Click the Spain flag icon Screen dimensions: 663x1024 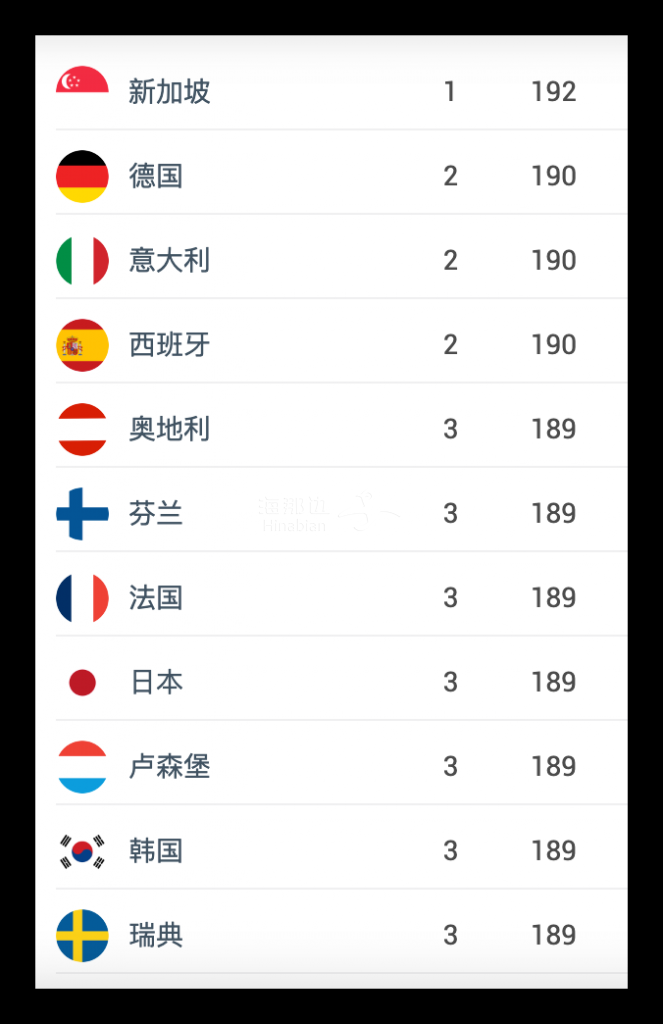[82, 345]
